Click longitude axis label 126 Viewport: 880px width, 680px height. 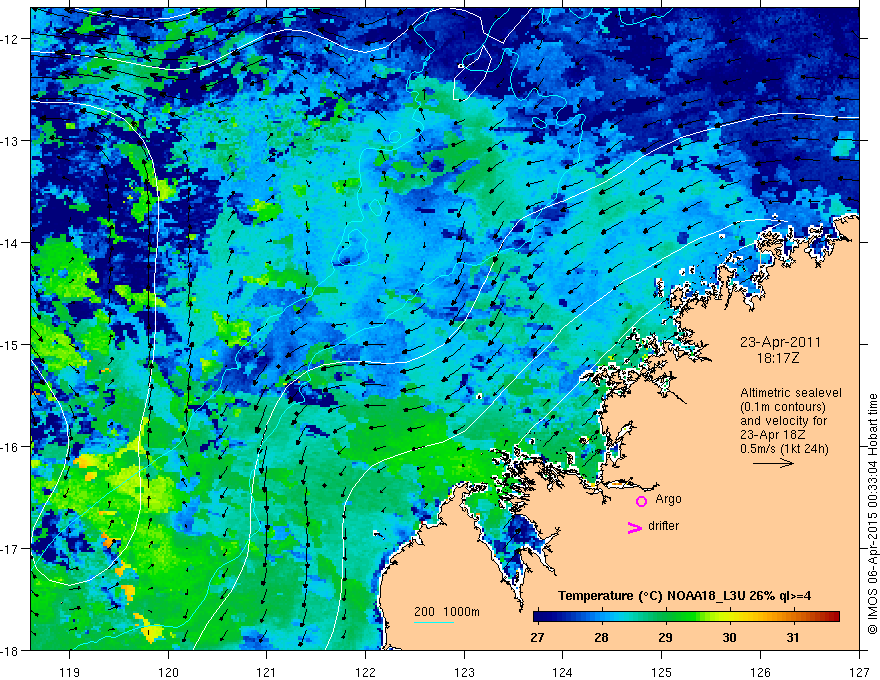(x=760, y=672)
